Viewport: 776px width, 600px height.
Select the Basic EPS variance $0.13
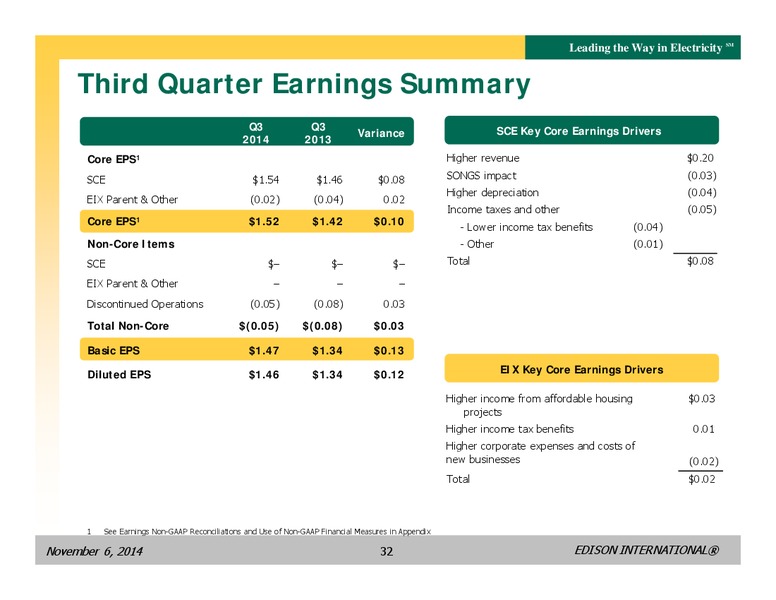389,350
